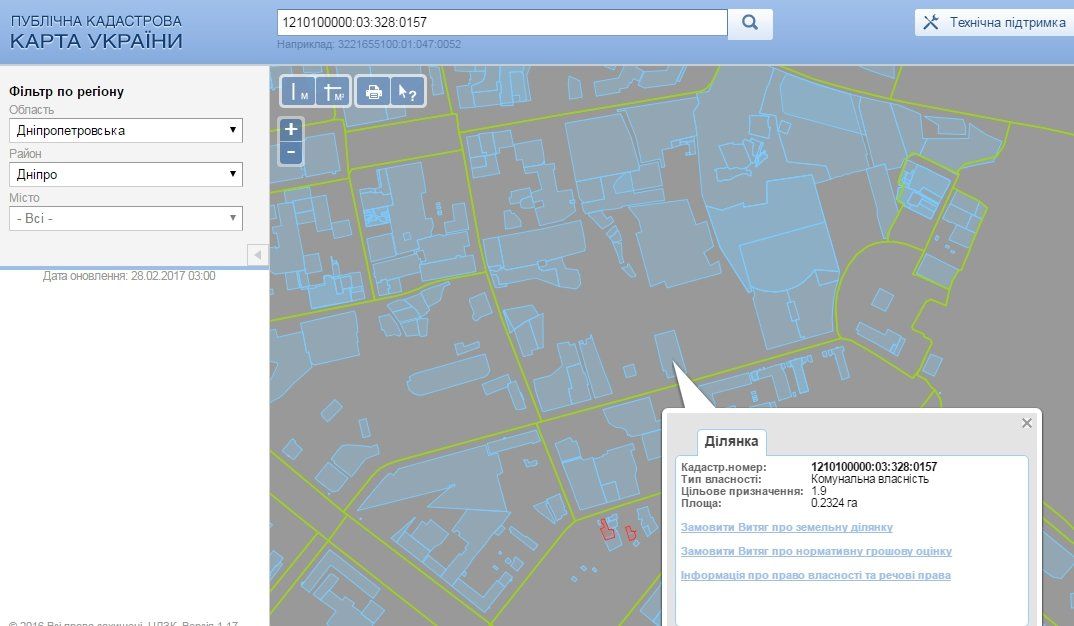
Task: Close the parcel info popup
Action: coord(1026,424)
